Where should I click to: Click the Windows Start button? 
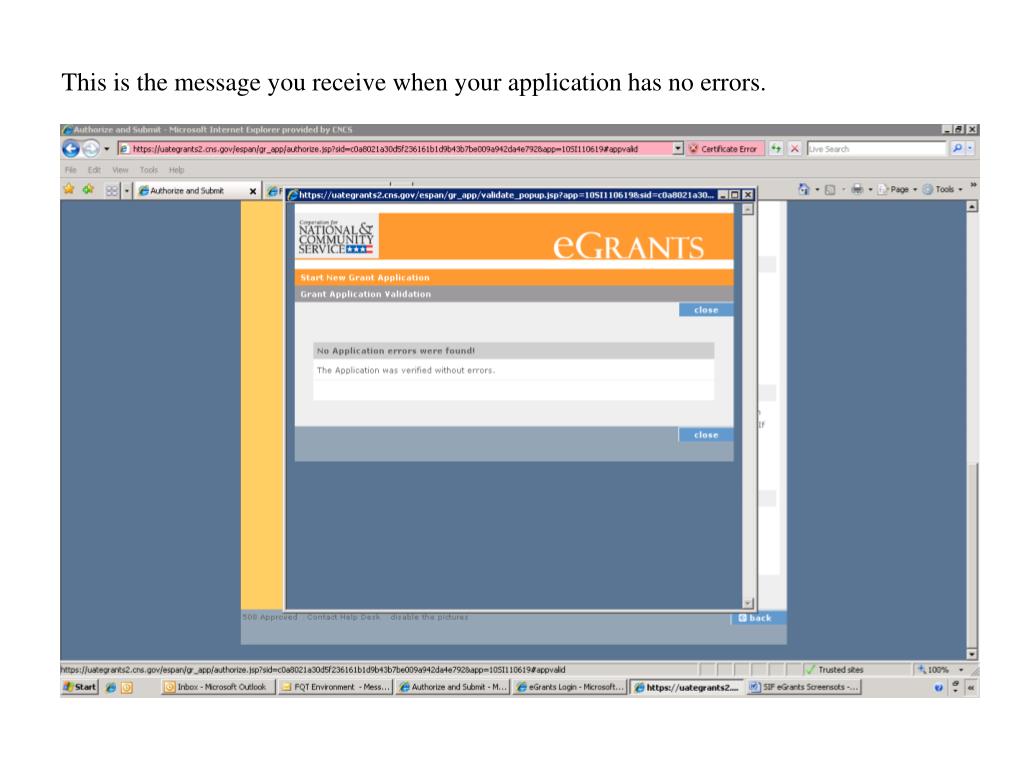[x=80, y=687]
